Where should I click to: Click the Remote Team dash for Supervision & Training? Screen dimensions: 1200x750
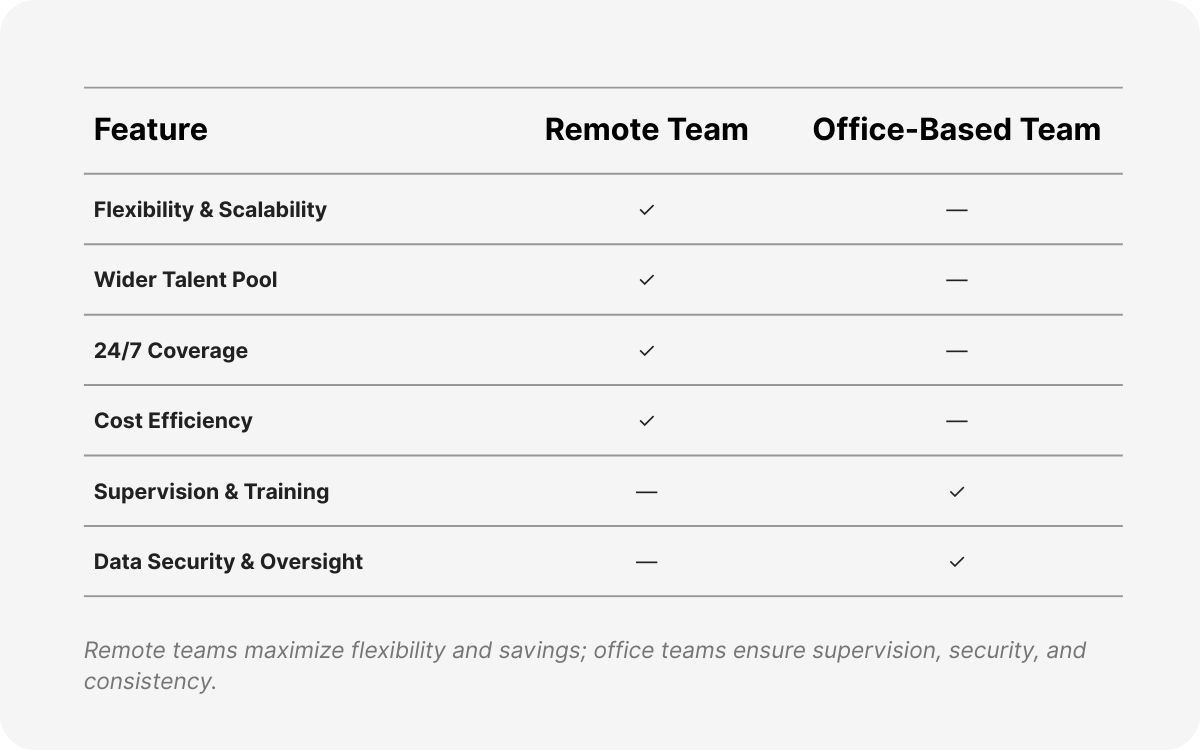646,492
